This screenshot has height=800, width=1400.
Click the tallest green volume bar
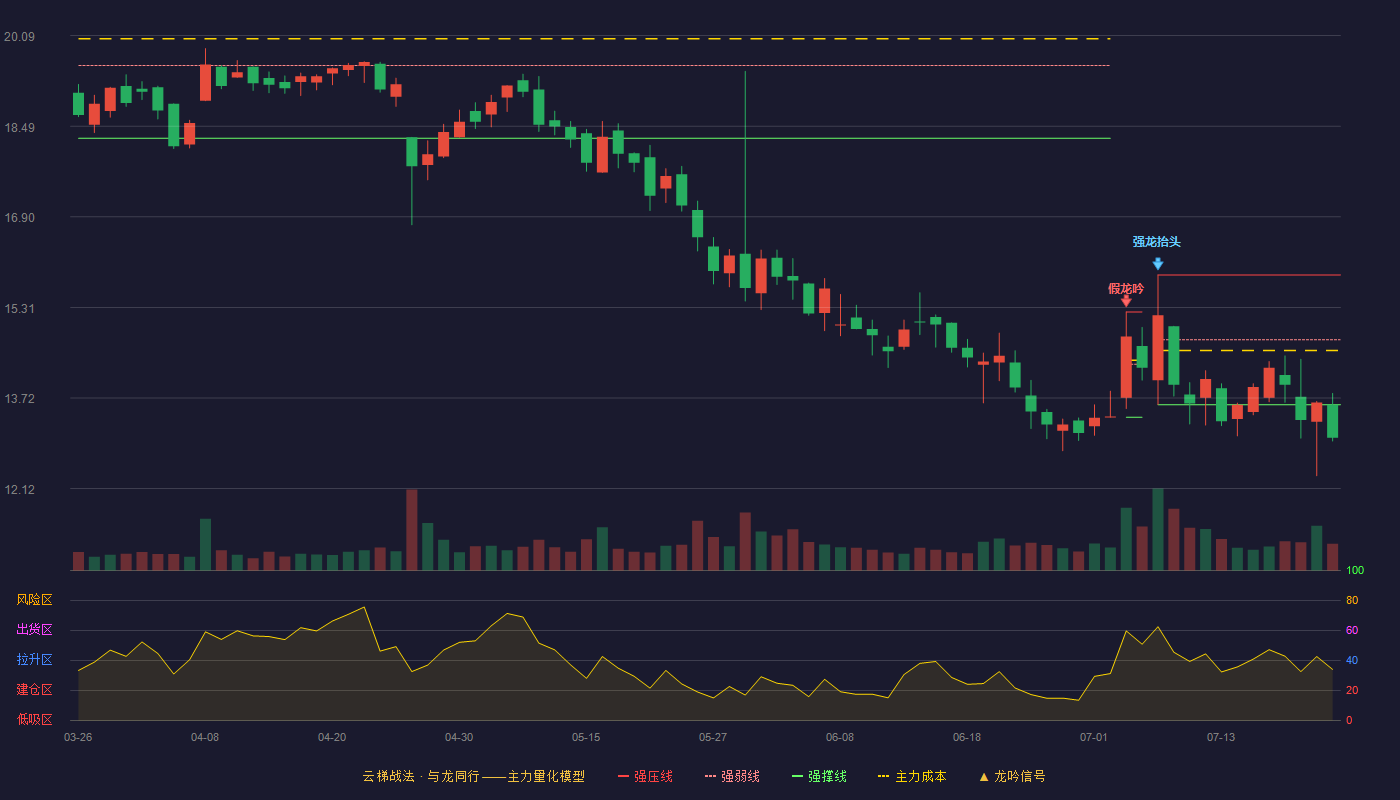(x=1158, y=530)
